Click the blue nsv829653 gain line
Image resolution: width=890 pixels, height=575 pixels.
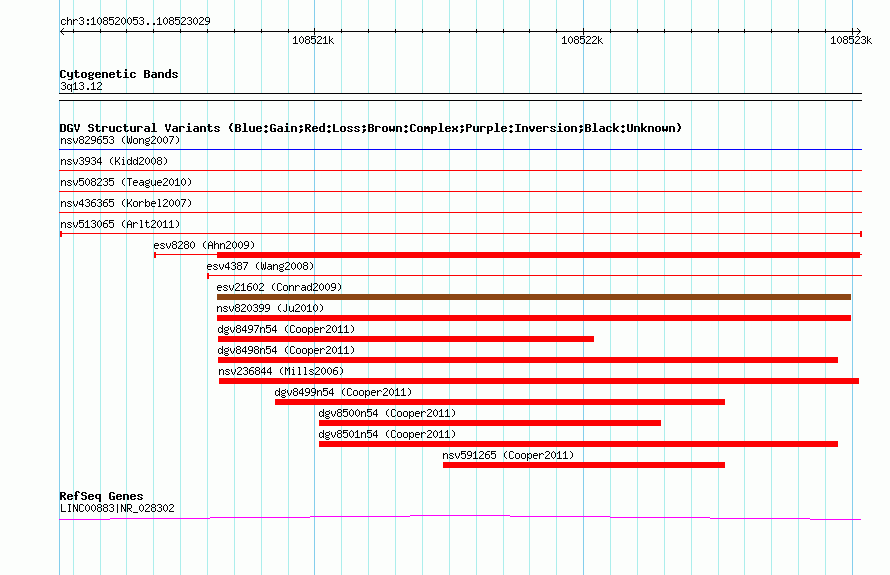pos(461,149)
